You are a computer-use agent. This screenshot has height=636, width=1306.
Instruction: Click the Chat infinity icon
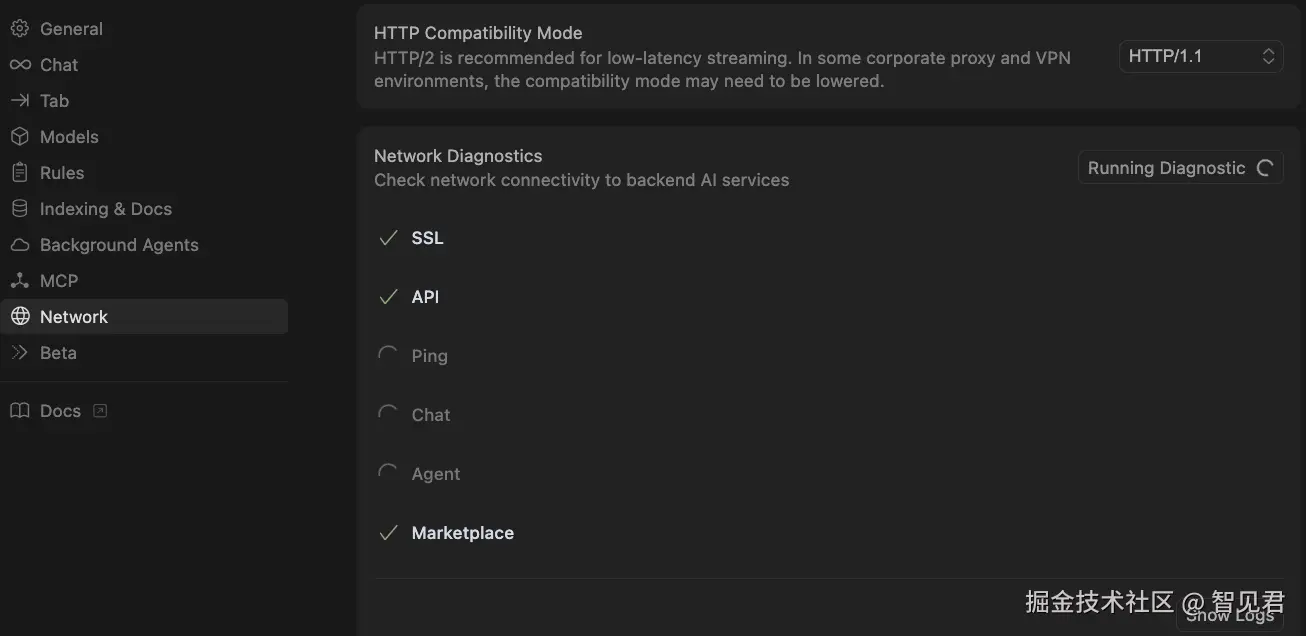(19, 65)
